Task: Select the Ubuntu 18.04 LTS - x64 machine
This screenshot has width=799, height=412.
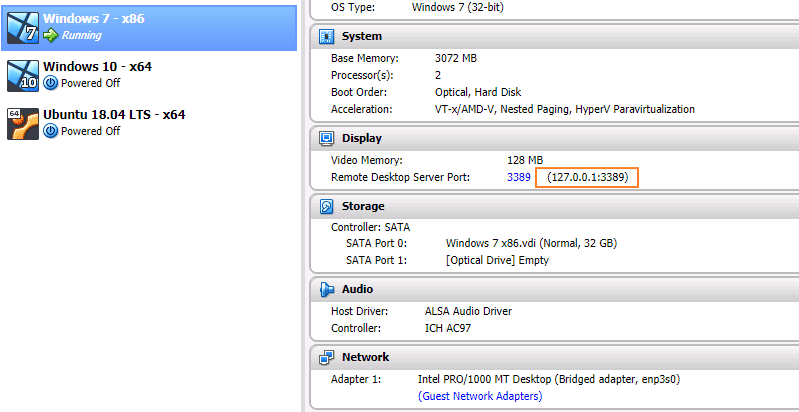Action: 148,123
